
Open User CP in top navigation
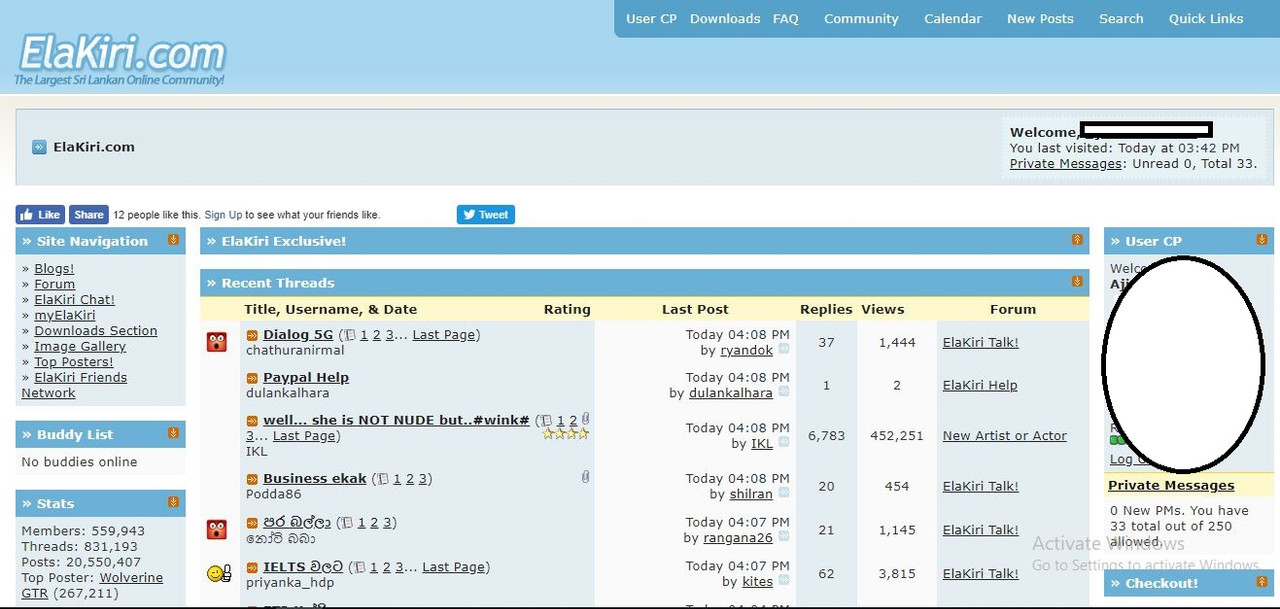coord(651,19)
